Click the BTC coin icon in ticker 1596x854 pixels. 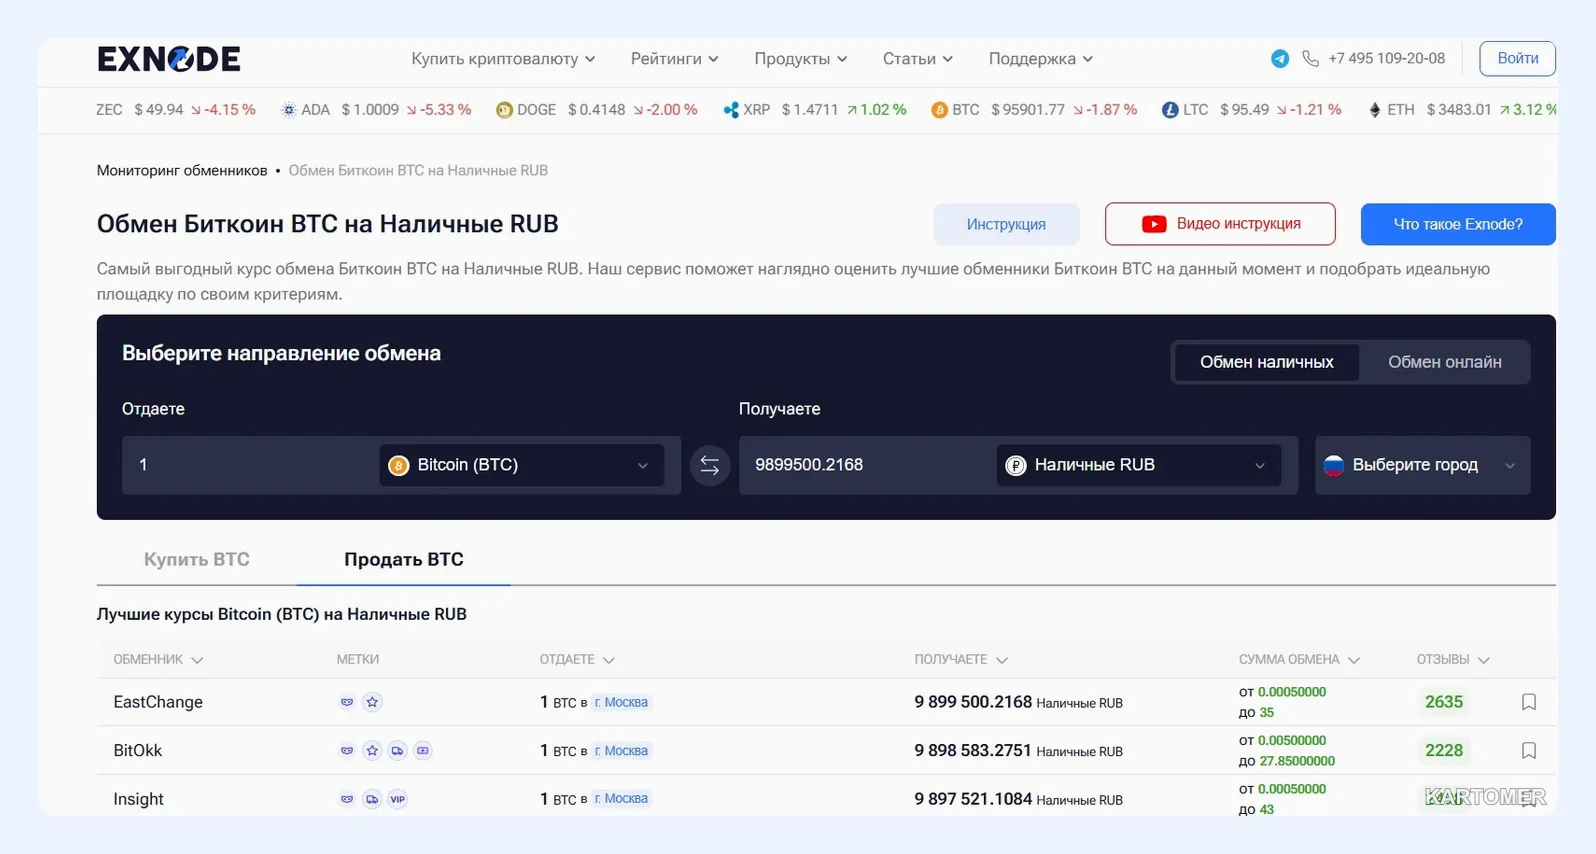tap(939, 110)
